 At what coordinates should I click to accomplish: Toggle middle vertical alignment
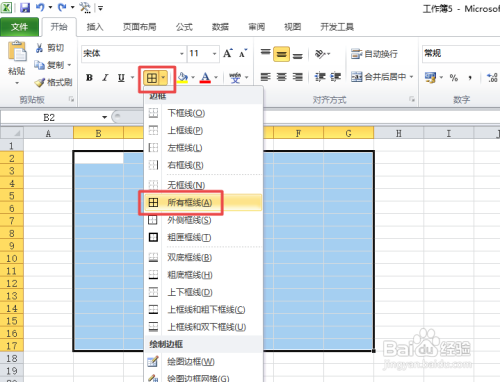[282, 54]
